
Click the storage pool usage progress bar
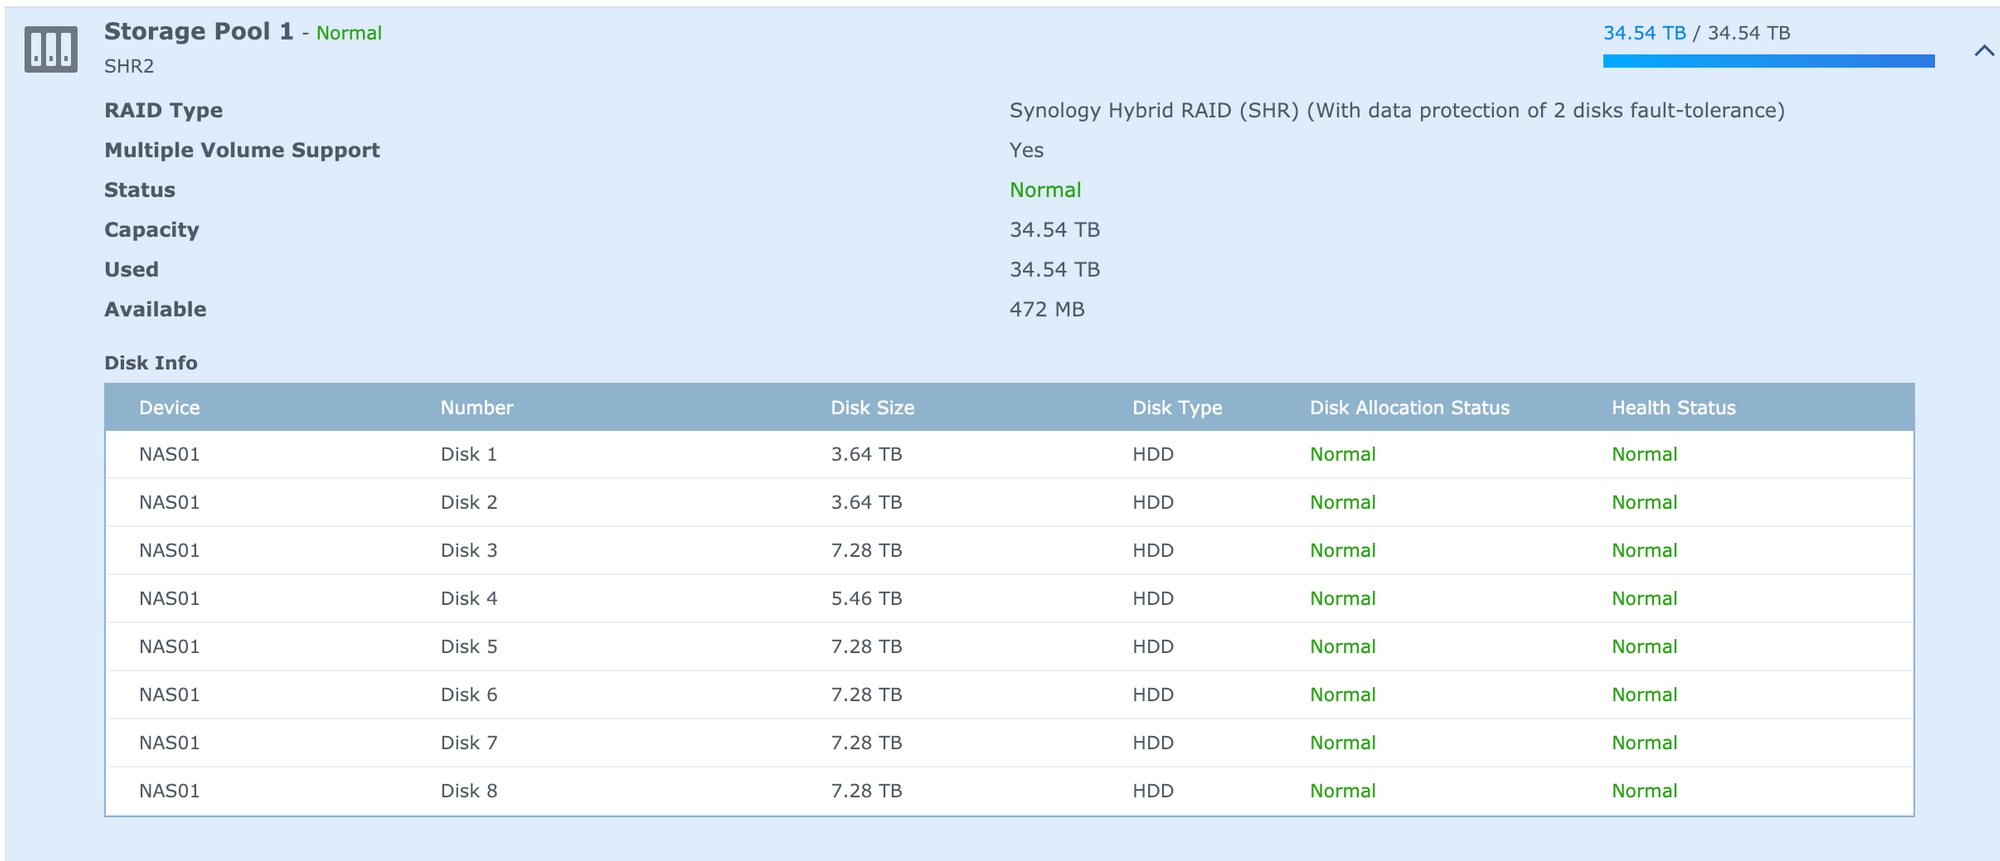[1768, 62]
